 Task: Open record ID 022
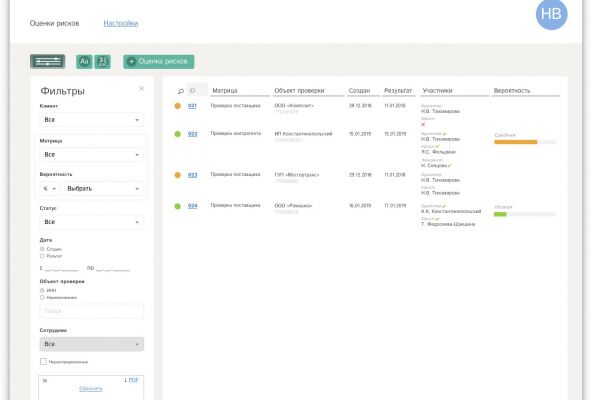coord(192,134)
